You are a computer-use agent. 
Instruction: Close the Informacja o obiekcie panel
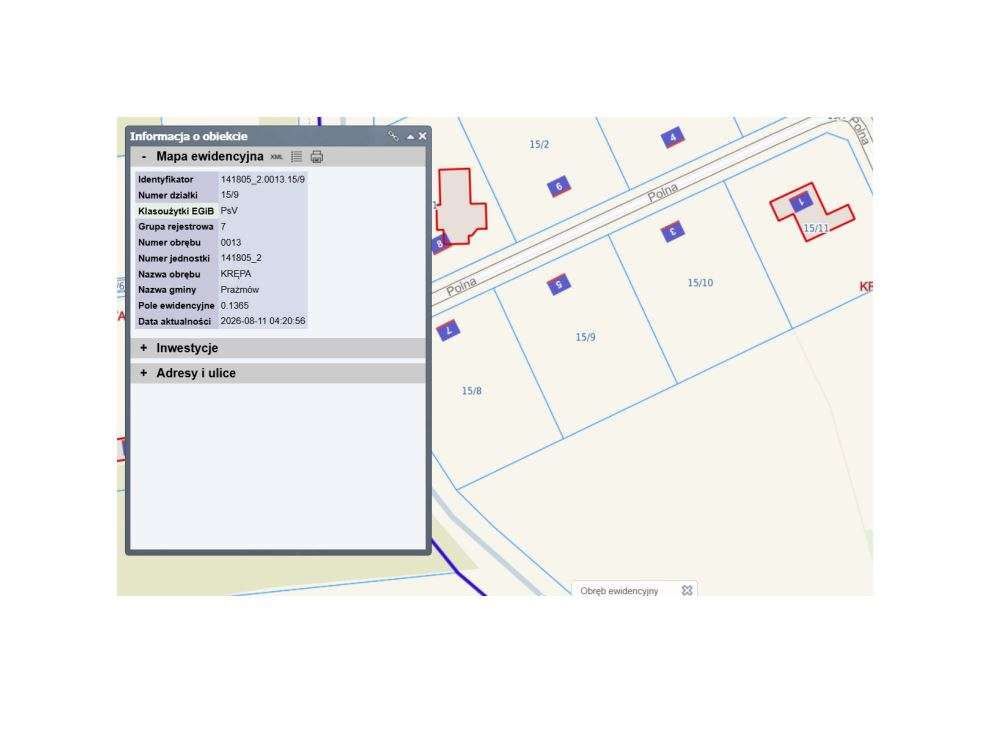click(x=422, y=136)
